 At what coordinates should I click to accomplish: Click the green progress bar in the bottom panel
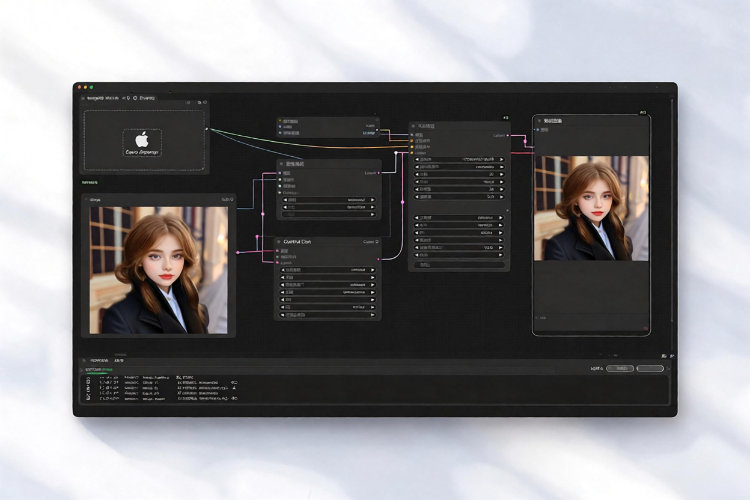coord(97,373)
